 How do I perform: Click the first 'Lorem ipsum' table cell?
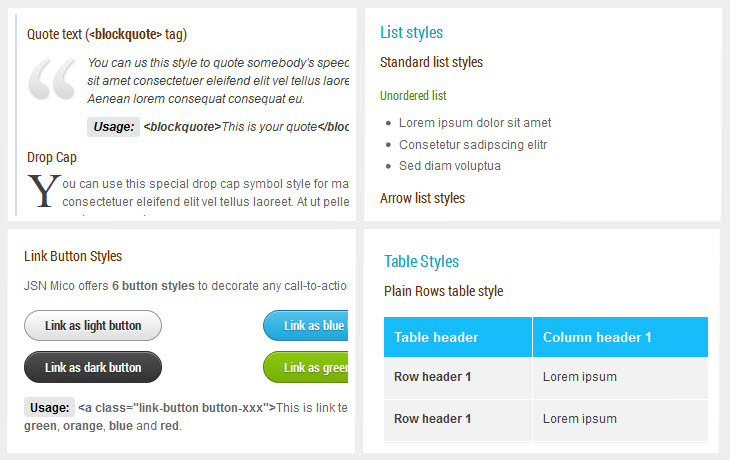(580, 377)
